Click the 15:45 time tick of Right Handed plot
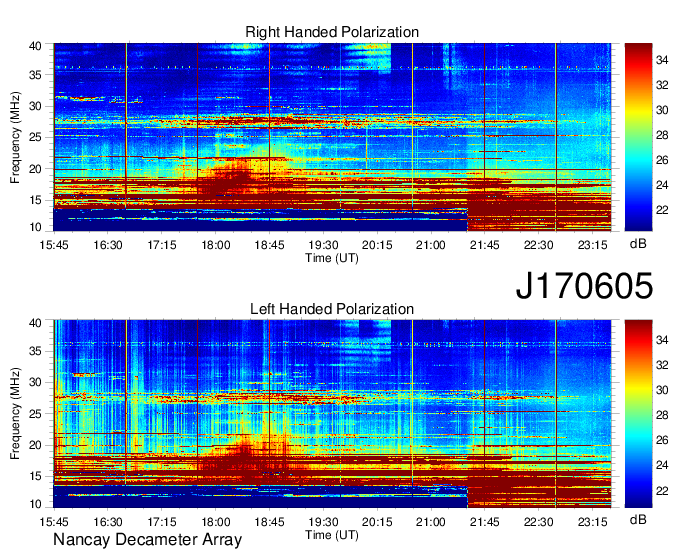This screenshot has height=552, width=680. (54, 245)
